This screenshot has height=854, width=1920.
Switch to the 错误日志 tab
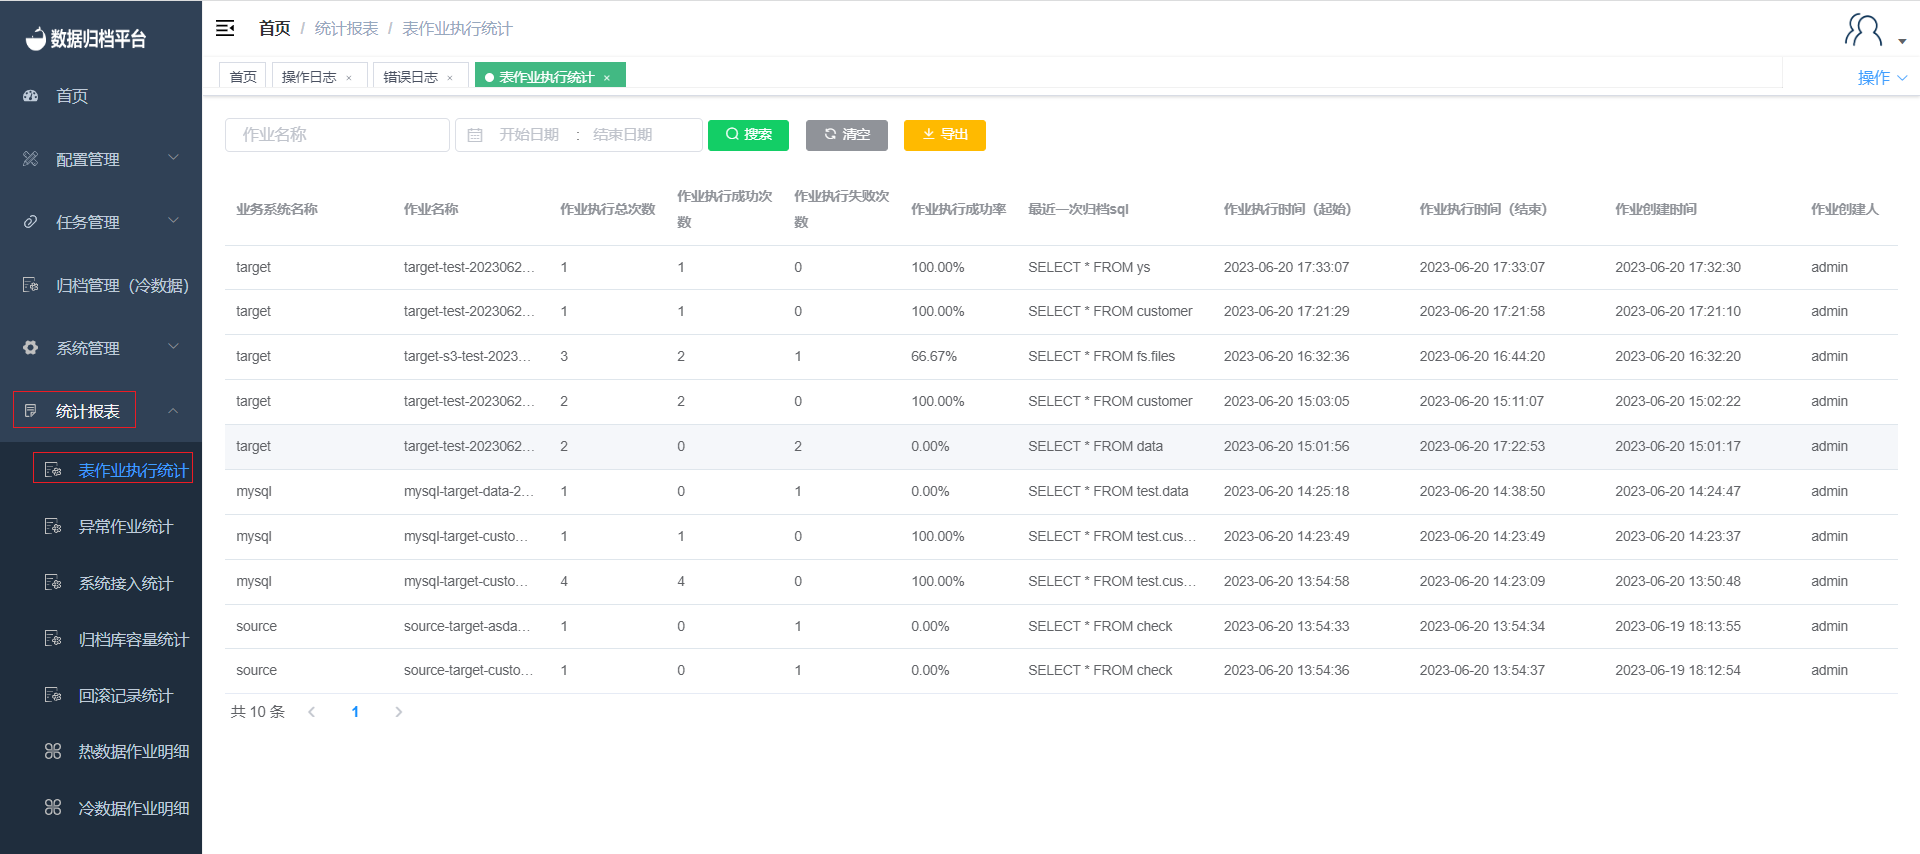[x=410, y=77]
